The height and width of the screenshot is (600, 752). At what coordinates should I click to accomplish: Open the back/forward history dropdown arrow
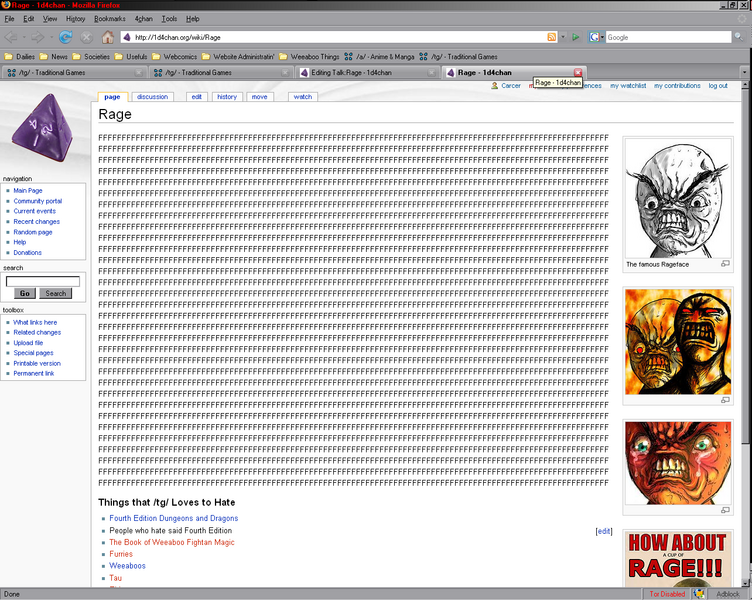pyautogui.click(x=51, y=37)
